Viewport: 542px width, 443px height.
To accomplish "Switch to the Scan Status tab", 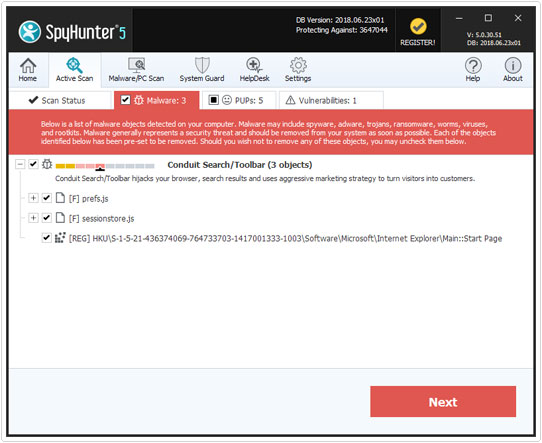I will [x=61, y=100].
